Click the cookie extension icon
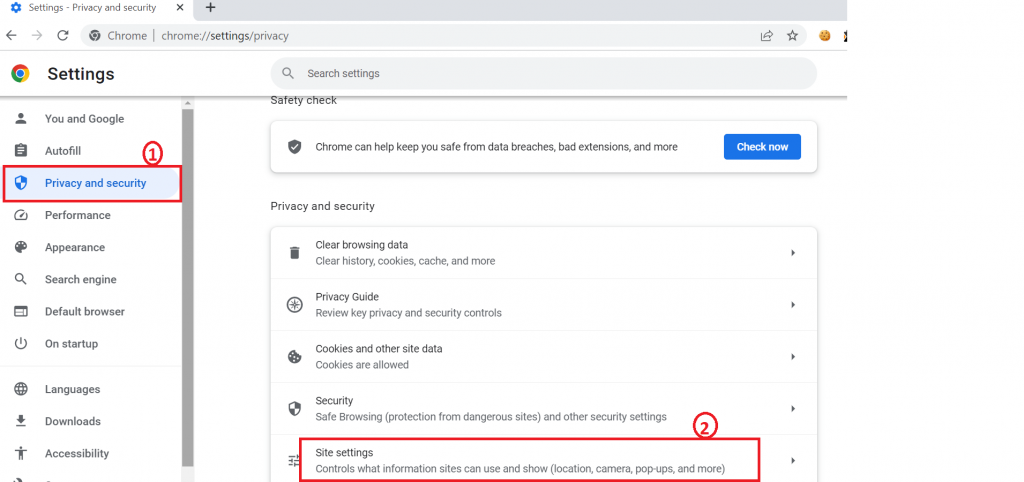This screenshot has width=1024, height=482. click(825, 35)
